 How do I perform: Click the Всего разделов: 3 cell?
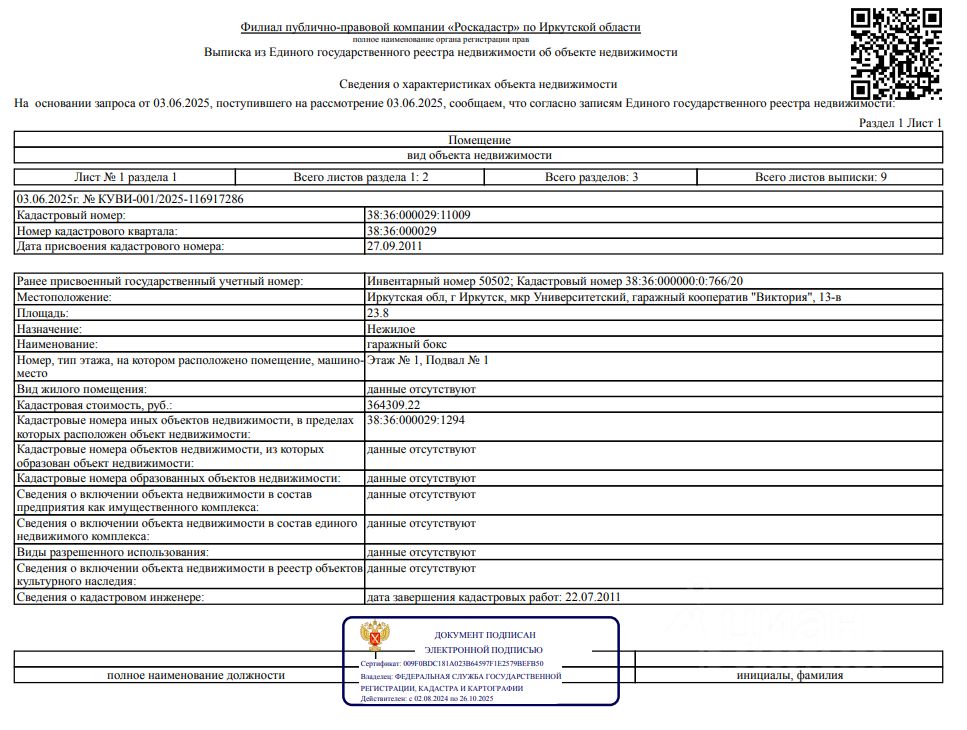[x=591, y=177]
